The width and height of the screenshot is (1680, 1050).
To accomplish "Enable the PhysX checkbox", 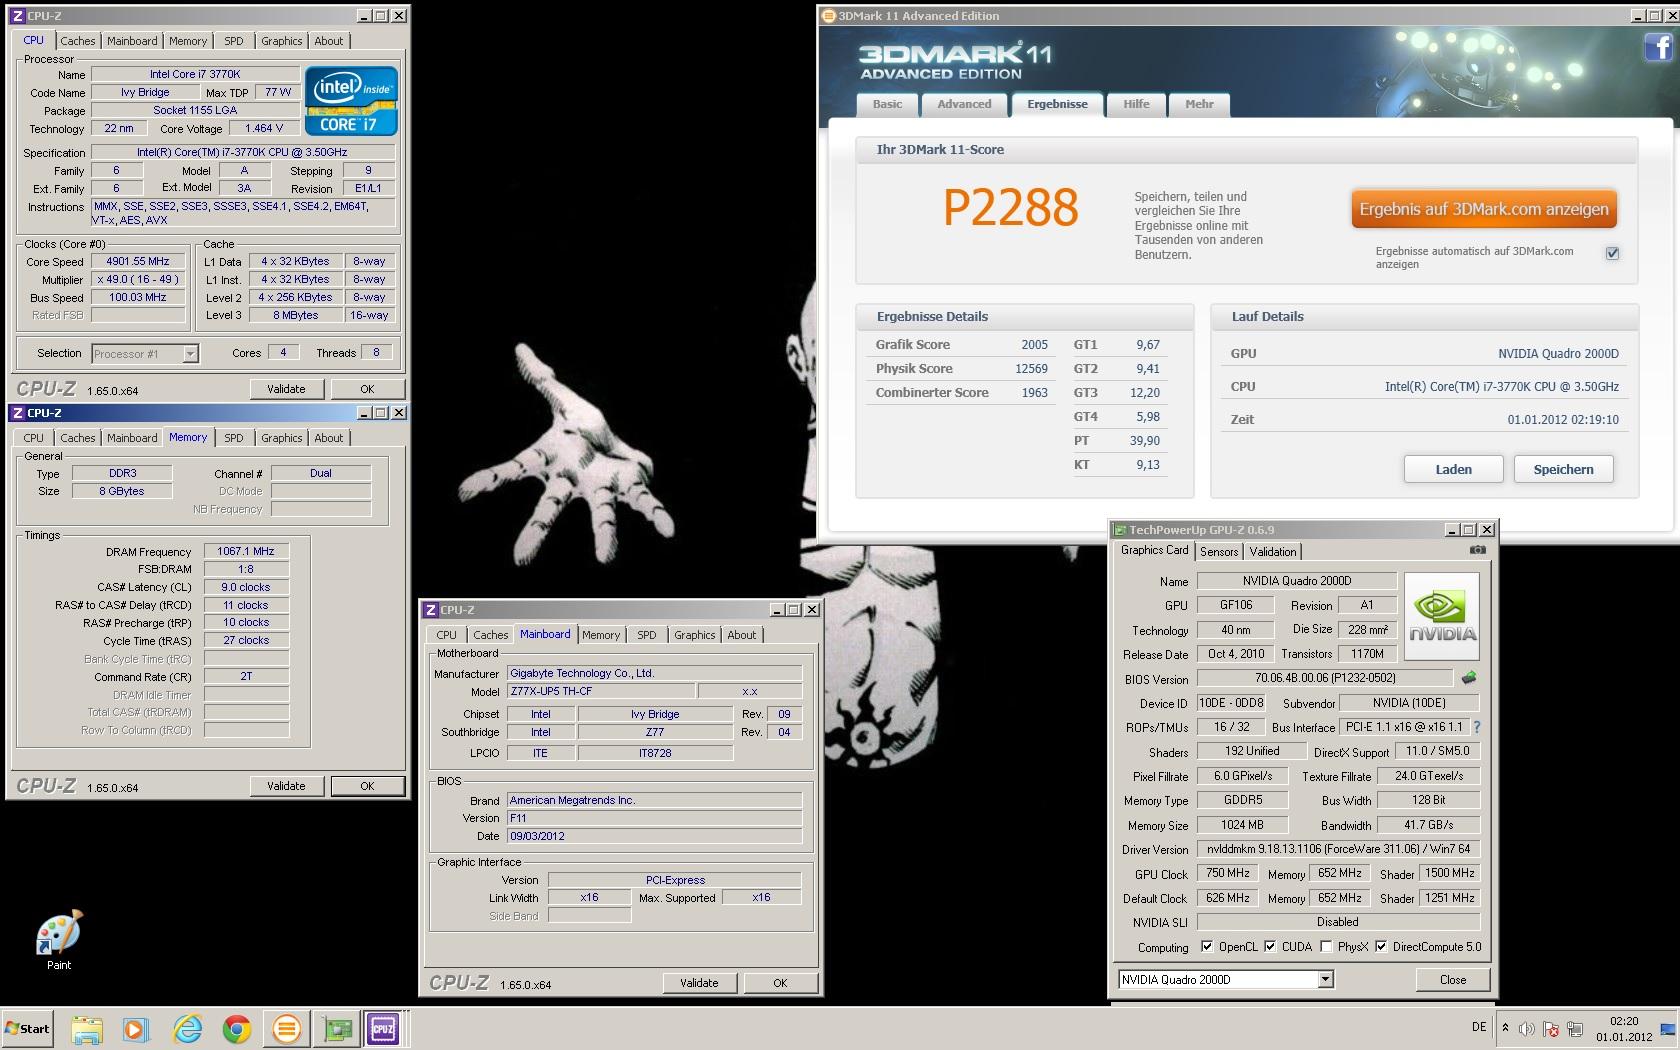I will click(1326, 947).
